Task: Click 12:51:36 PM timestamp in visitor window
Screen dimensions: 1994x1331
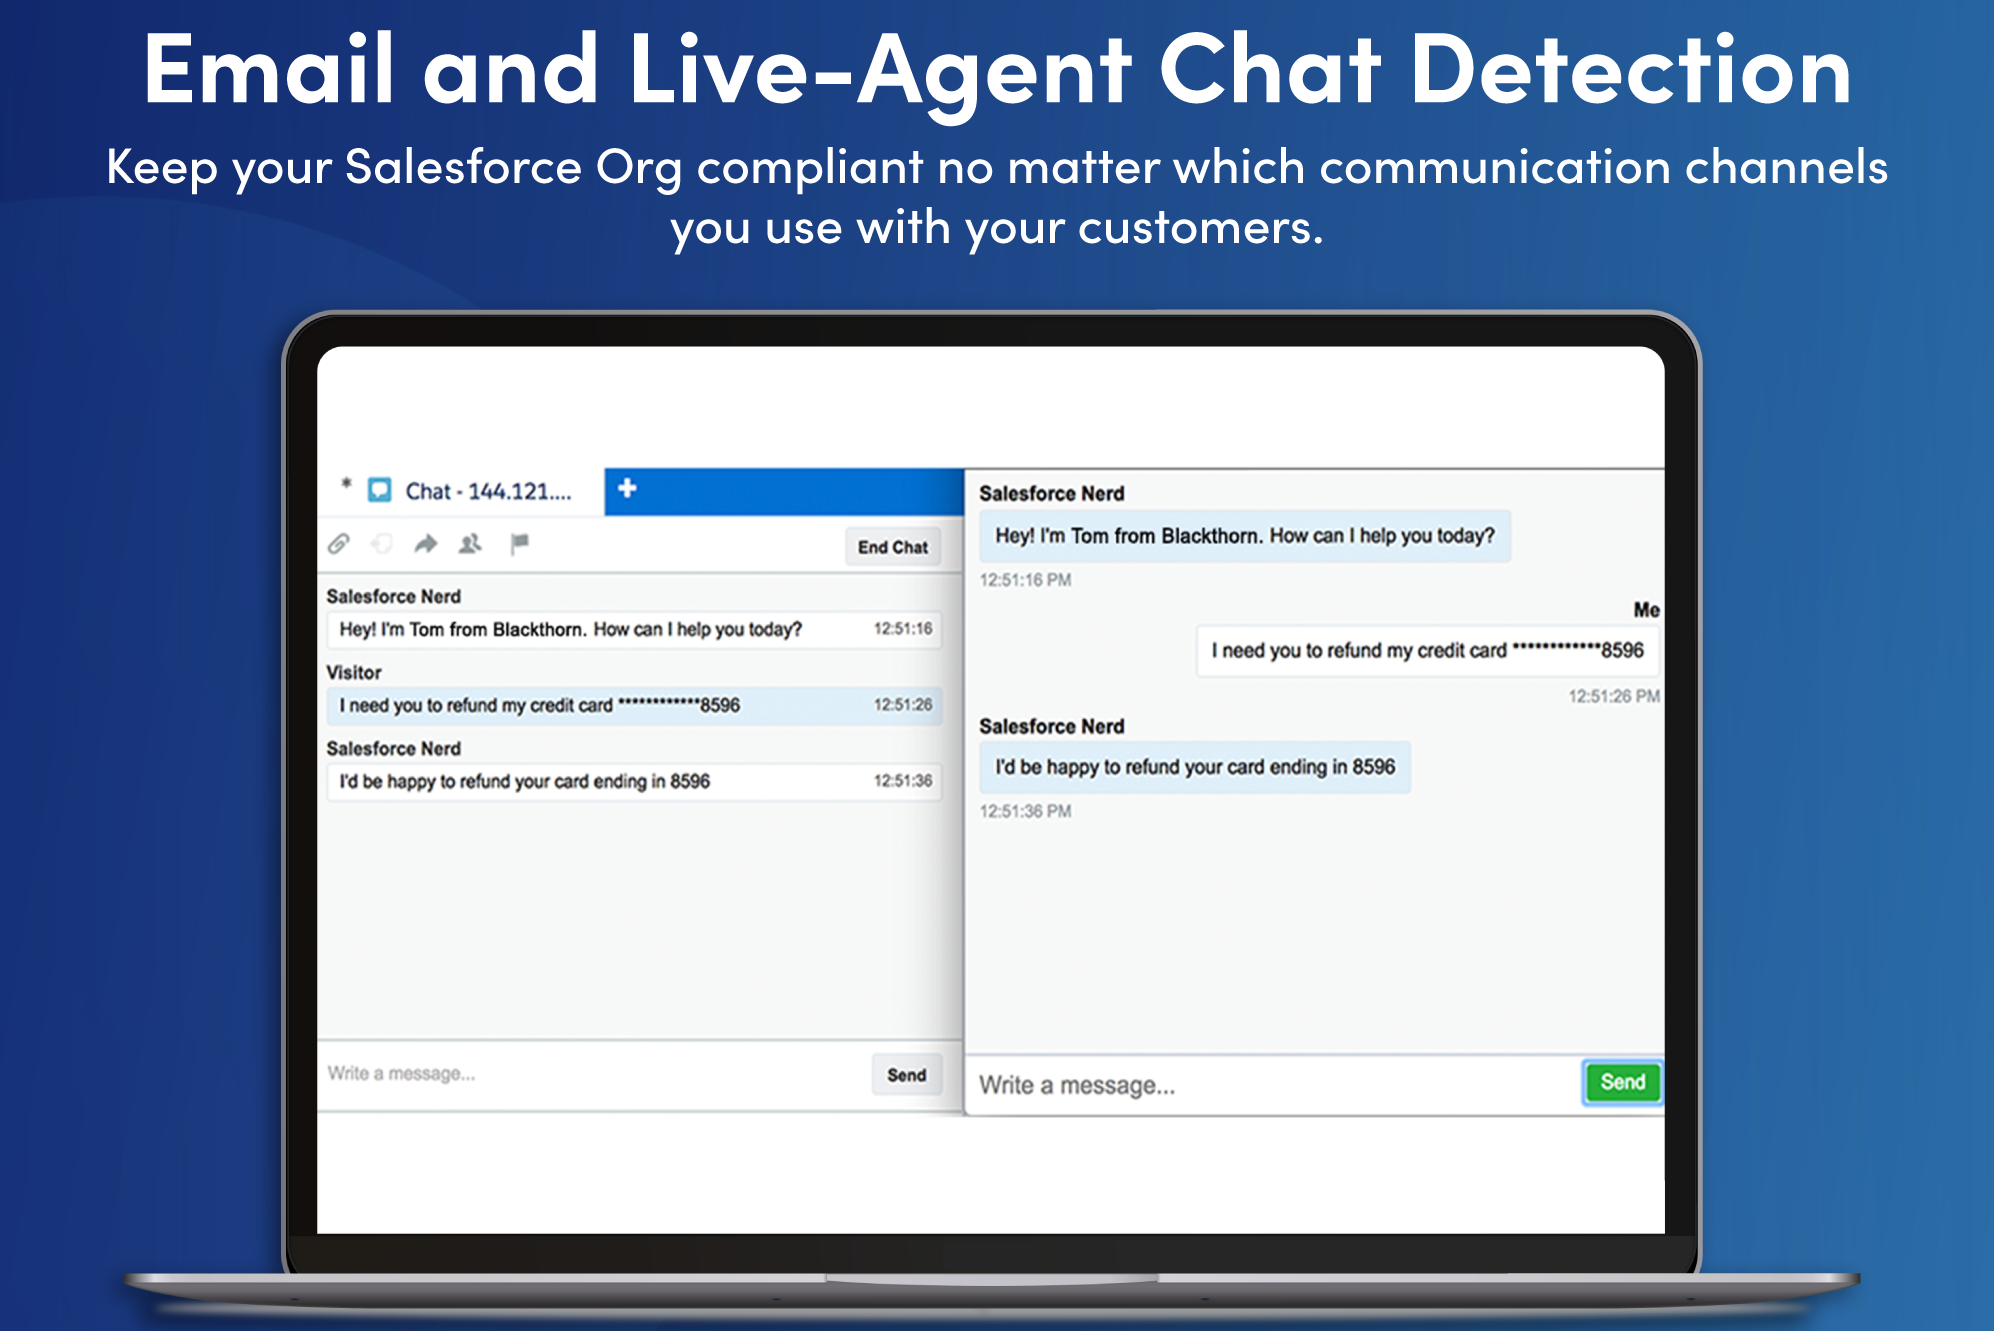Action: point(1025,811)
